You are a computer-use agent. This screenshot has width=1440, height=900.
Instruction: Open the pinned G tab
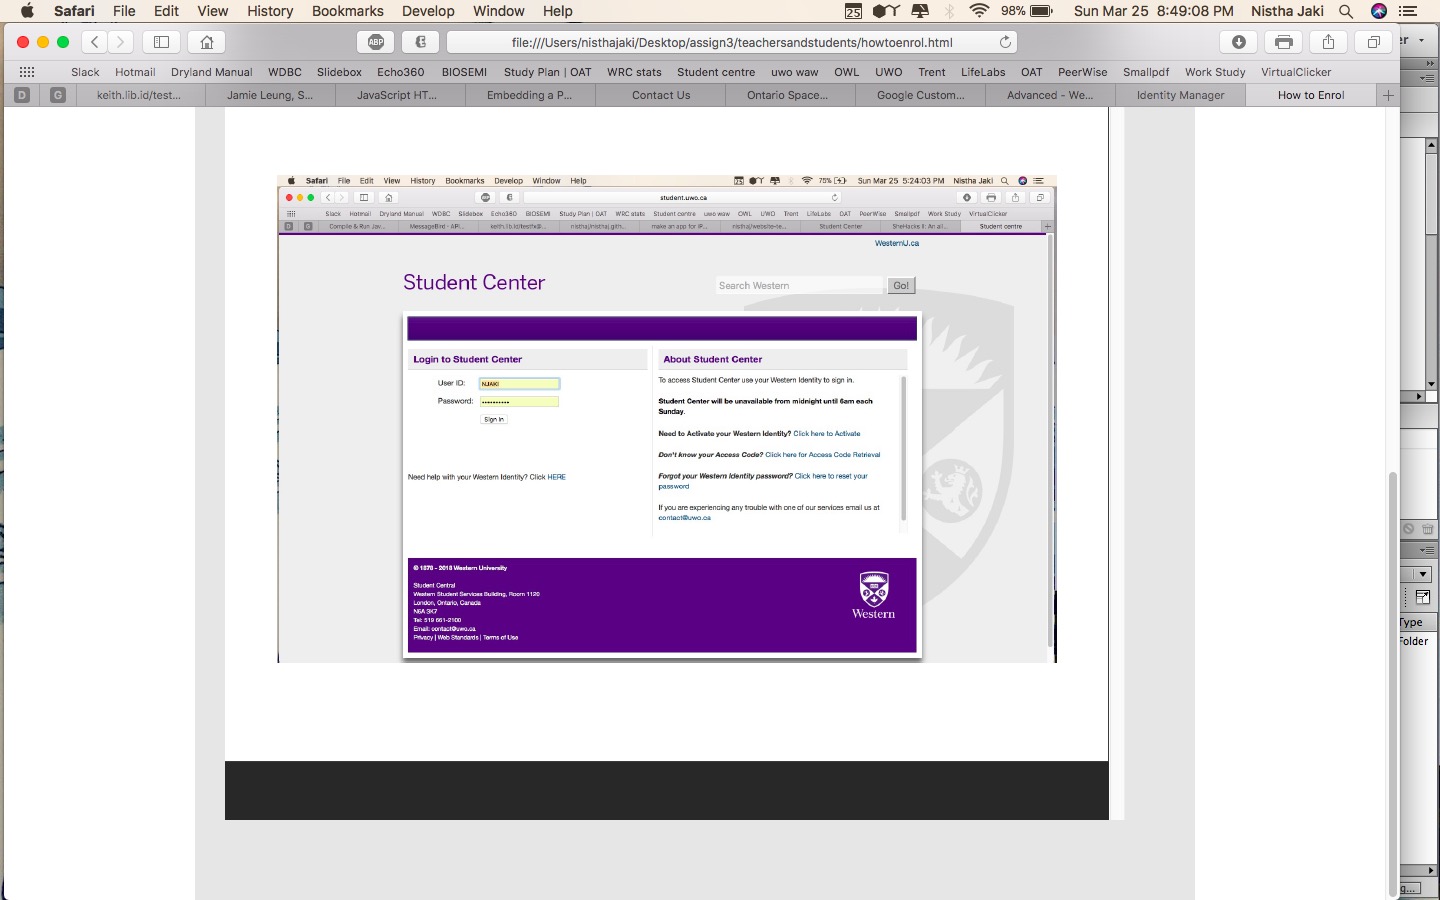pyautogui.click(x=58, y=95)
